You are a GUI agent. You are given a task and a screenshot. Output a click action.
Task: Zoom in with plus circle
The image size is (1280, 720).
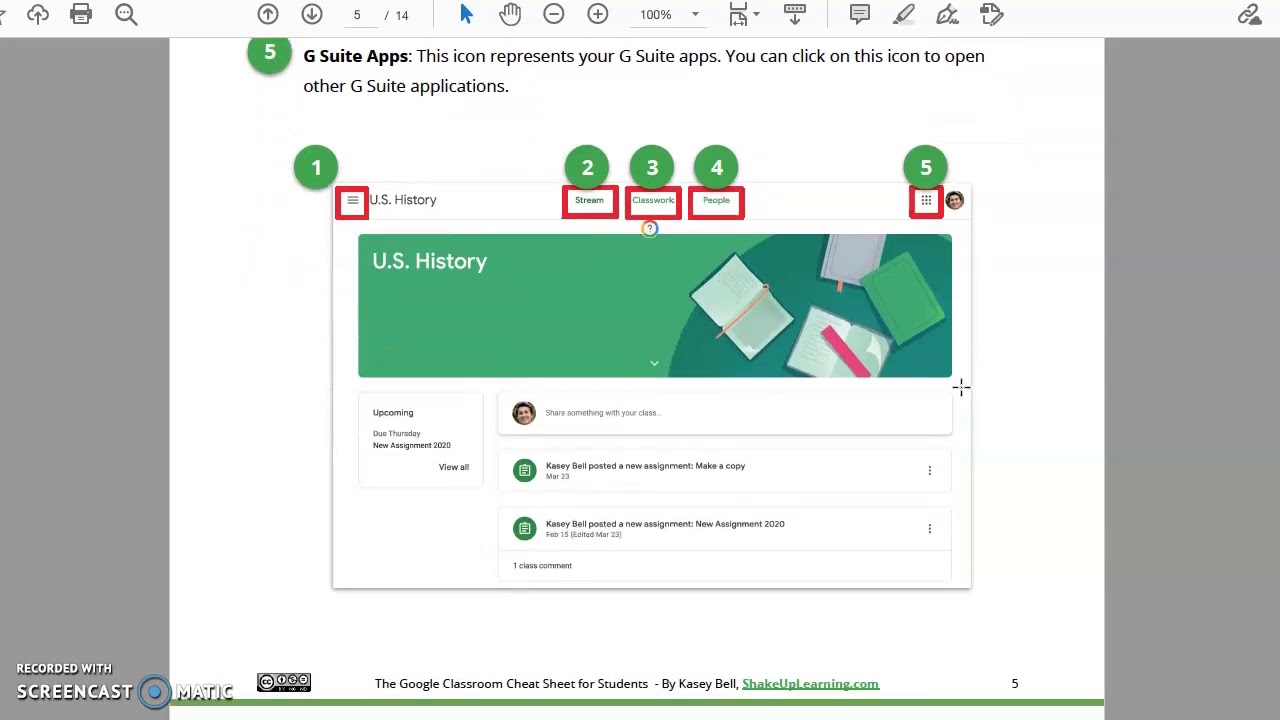[598, 14]
